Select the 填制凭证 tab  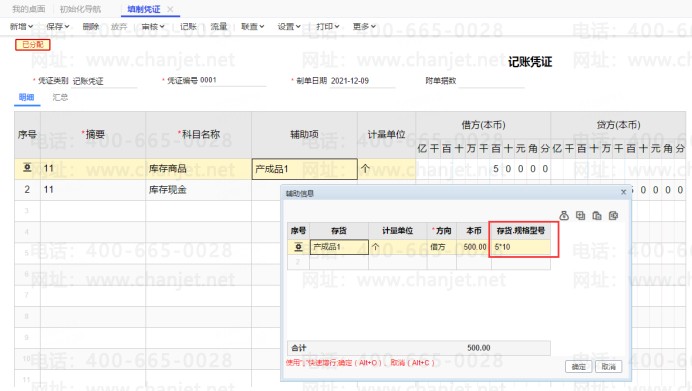coord(144,9)
